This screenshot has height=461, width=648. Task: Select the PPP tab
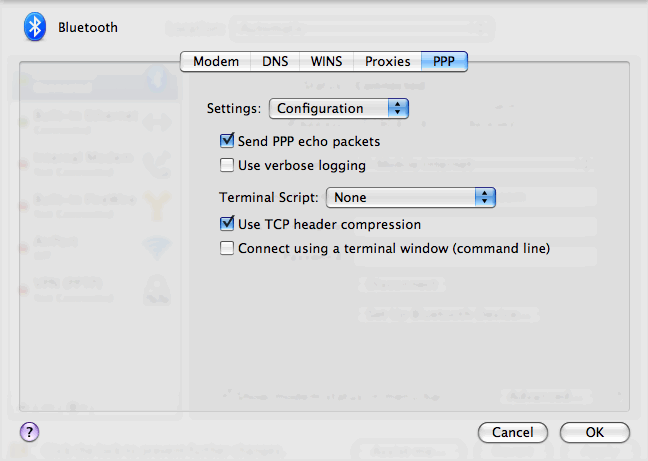pyautogui.click(x=444, y=61)
